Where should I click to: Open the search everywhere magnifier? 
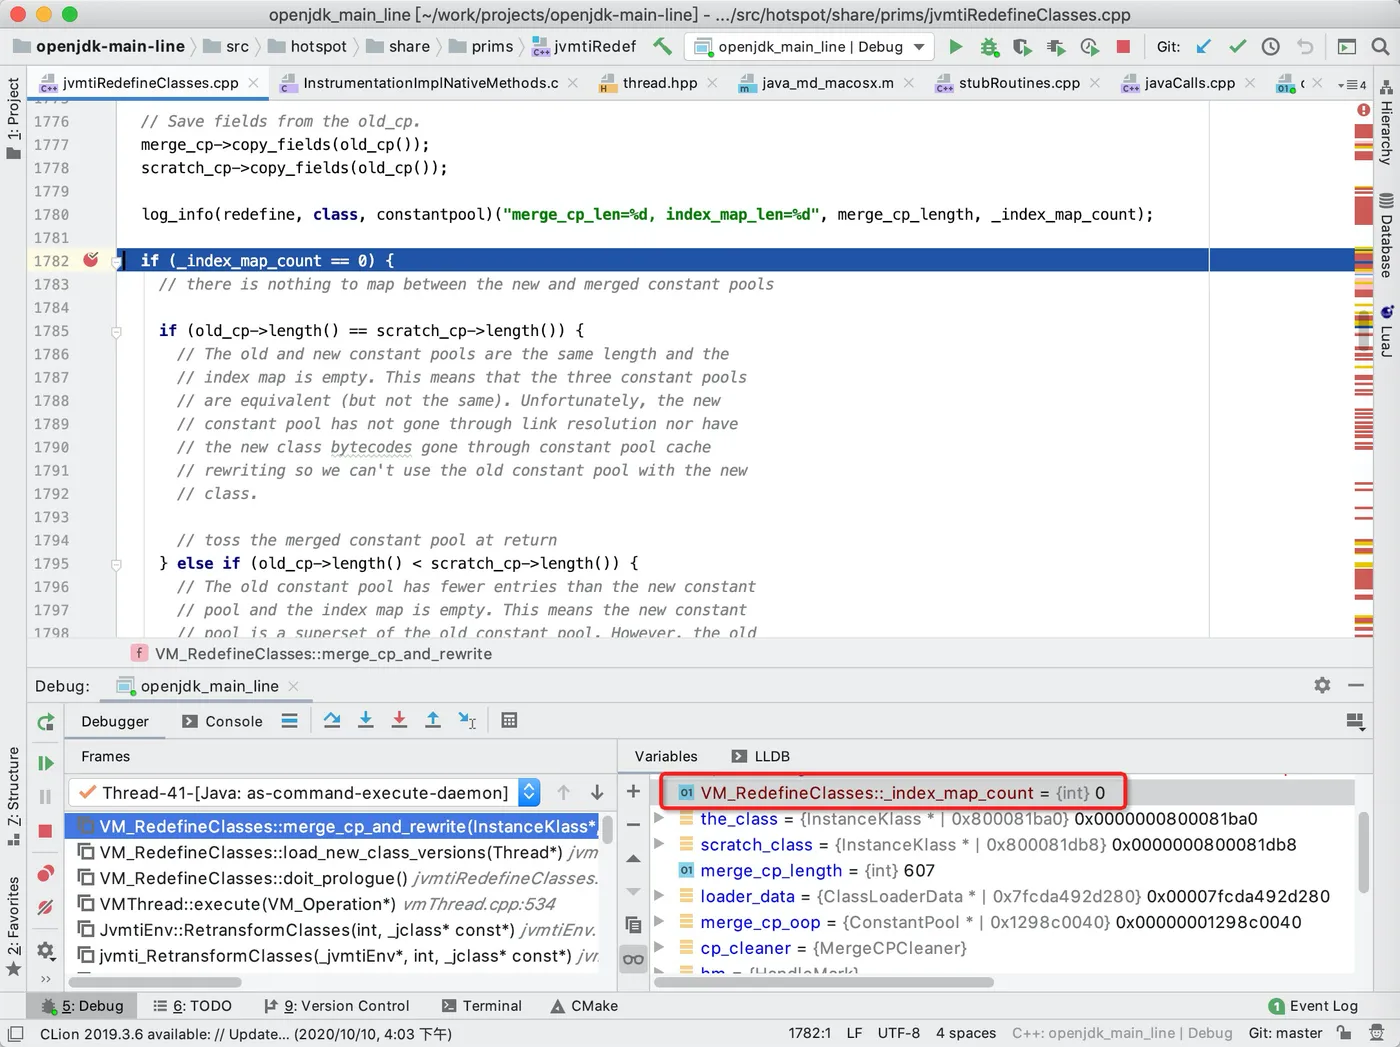(1380, 47)
